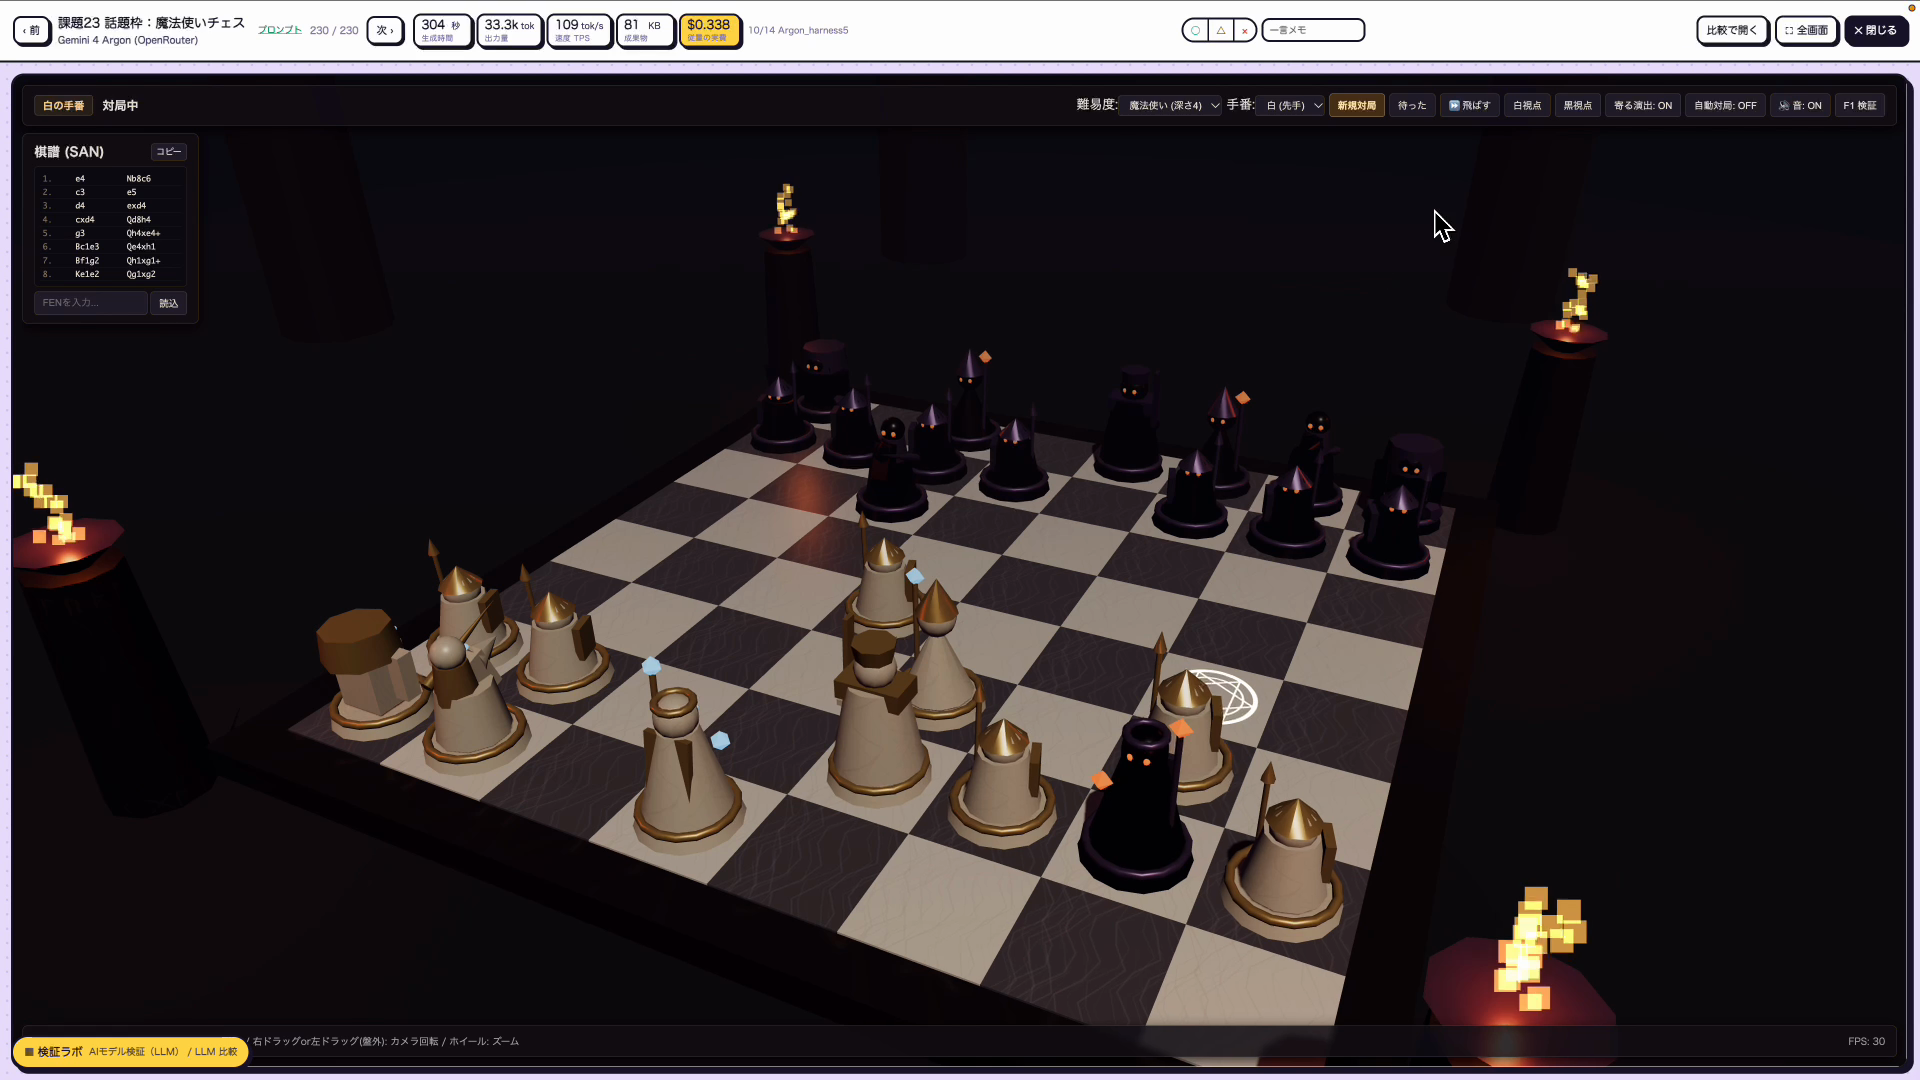Mark result with red cross rating
1920x1080 pixels.
point(1244,30)
